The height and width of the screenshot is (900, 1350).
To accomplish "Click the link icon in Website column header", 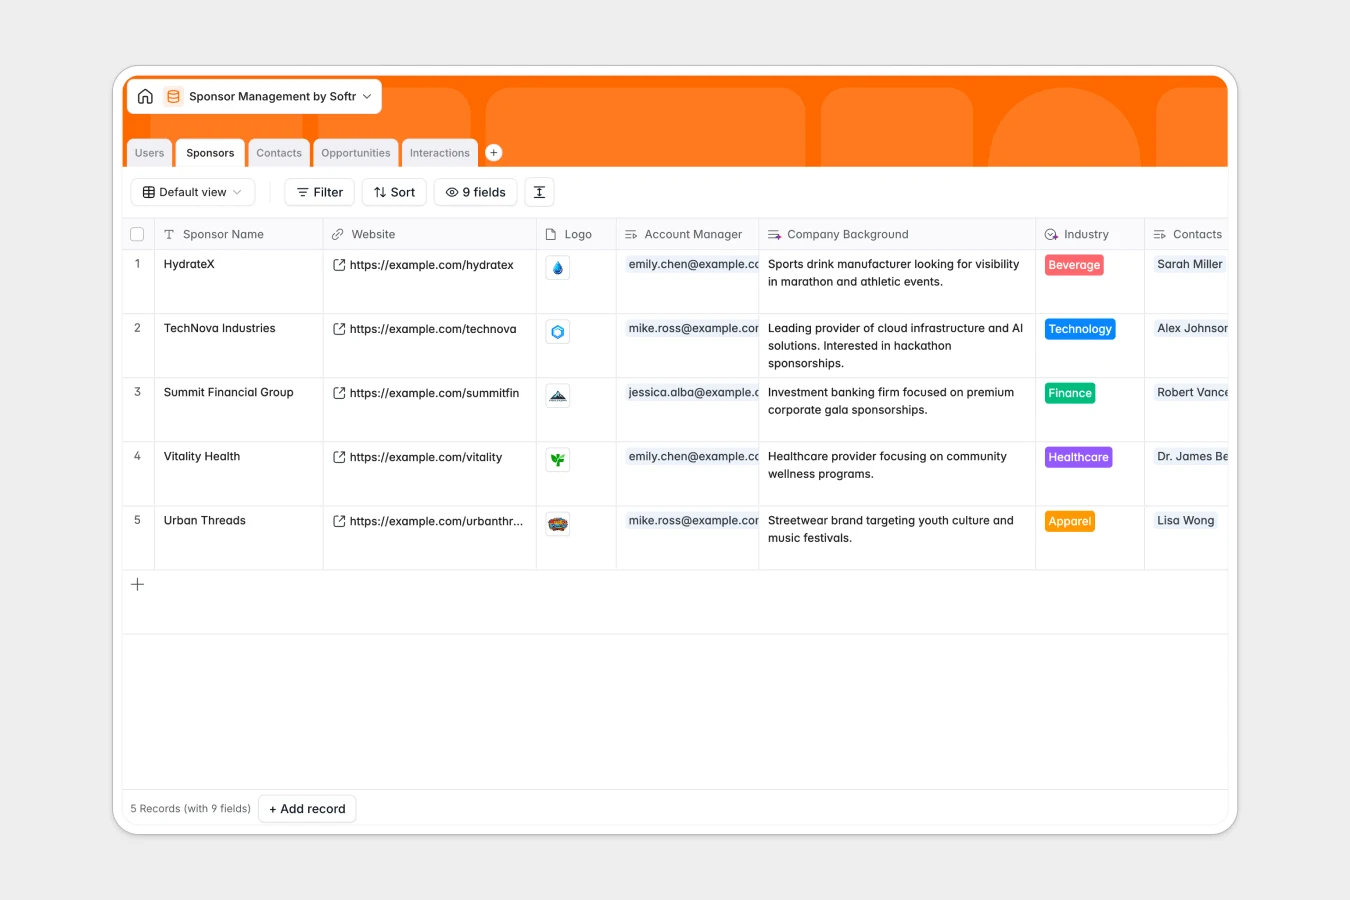I will coord(338,234).
